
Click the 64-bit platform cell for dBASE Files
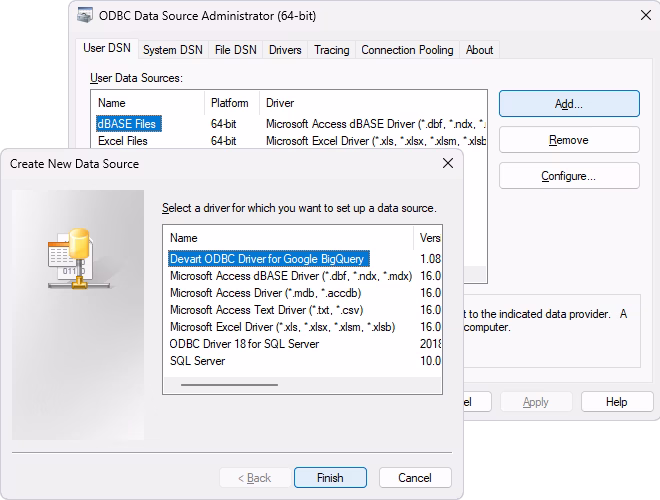pos(224,124)
